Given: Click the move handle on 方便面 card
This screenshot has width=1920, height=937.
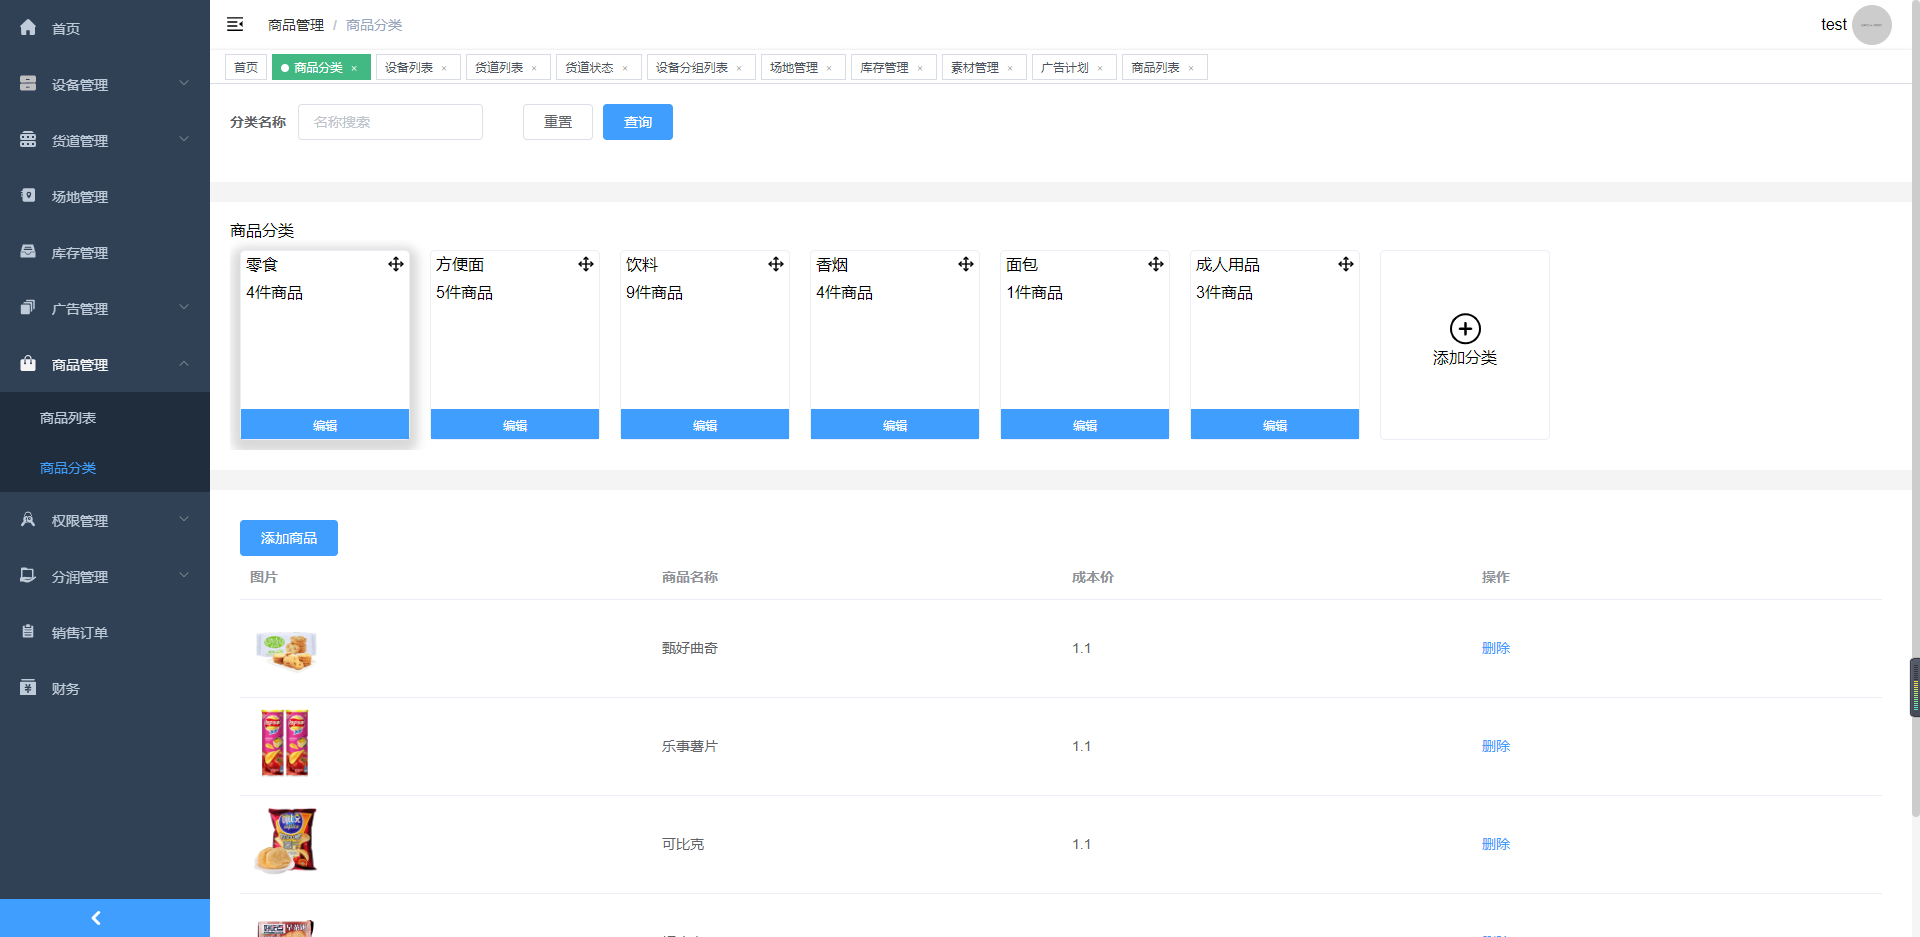Looking at the screenshot, I should 586,264.
